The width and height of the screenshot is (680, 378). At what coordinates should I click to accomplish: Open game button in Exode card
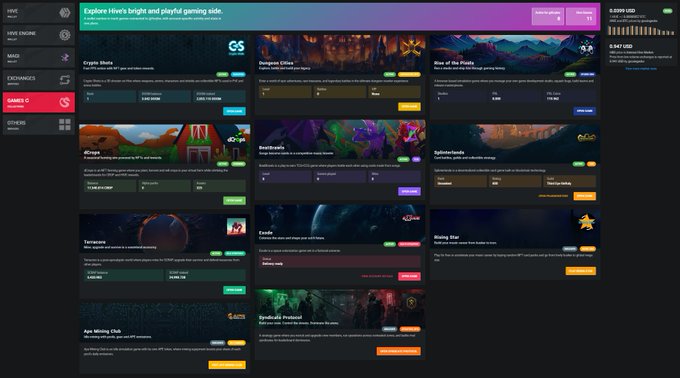(409, 276)
